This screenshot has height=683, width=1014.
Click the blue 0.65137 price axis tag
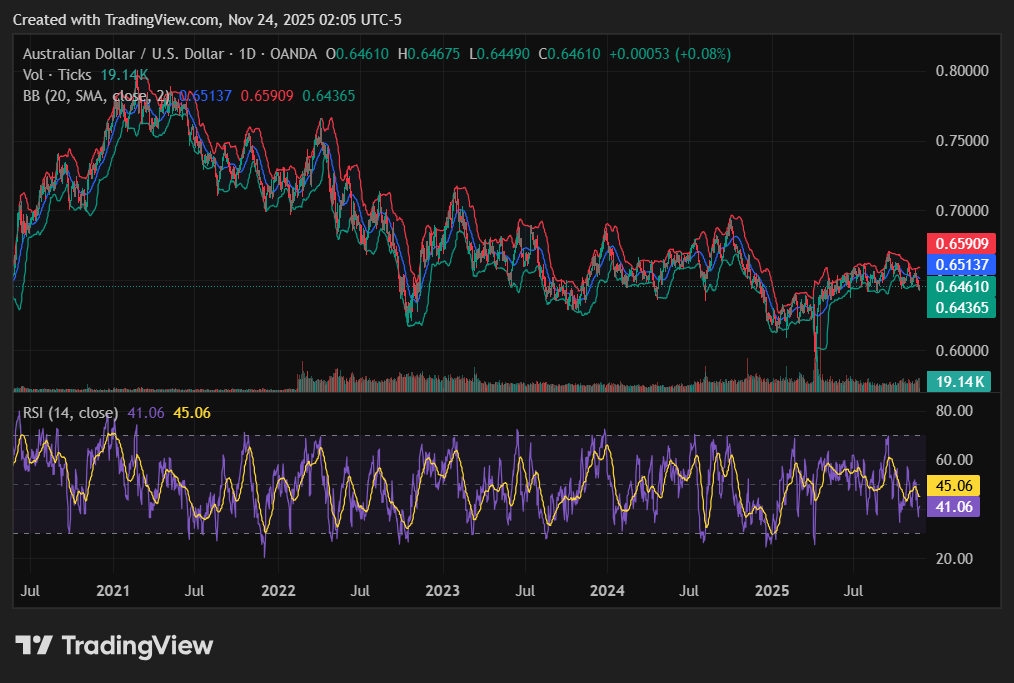[x=960, y=265]
